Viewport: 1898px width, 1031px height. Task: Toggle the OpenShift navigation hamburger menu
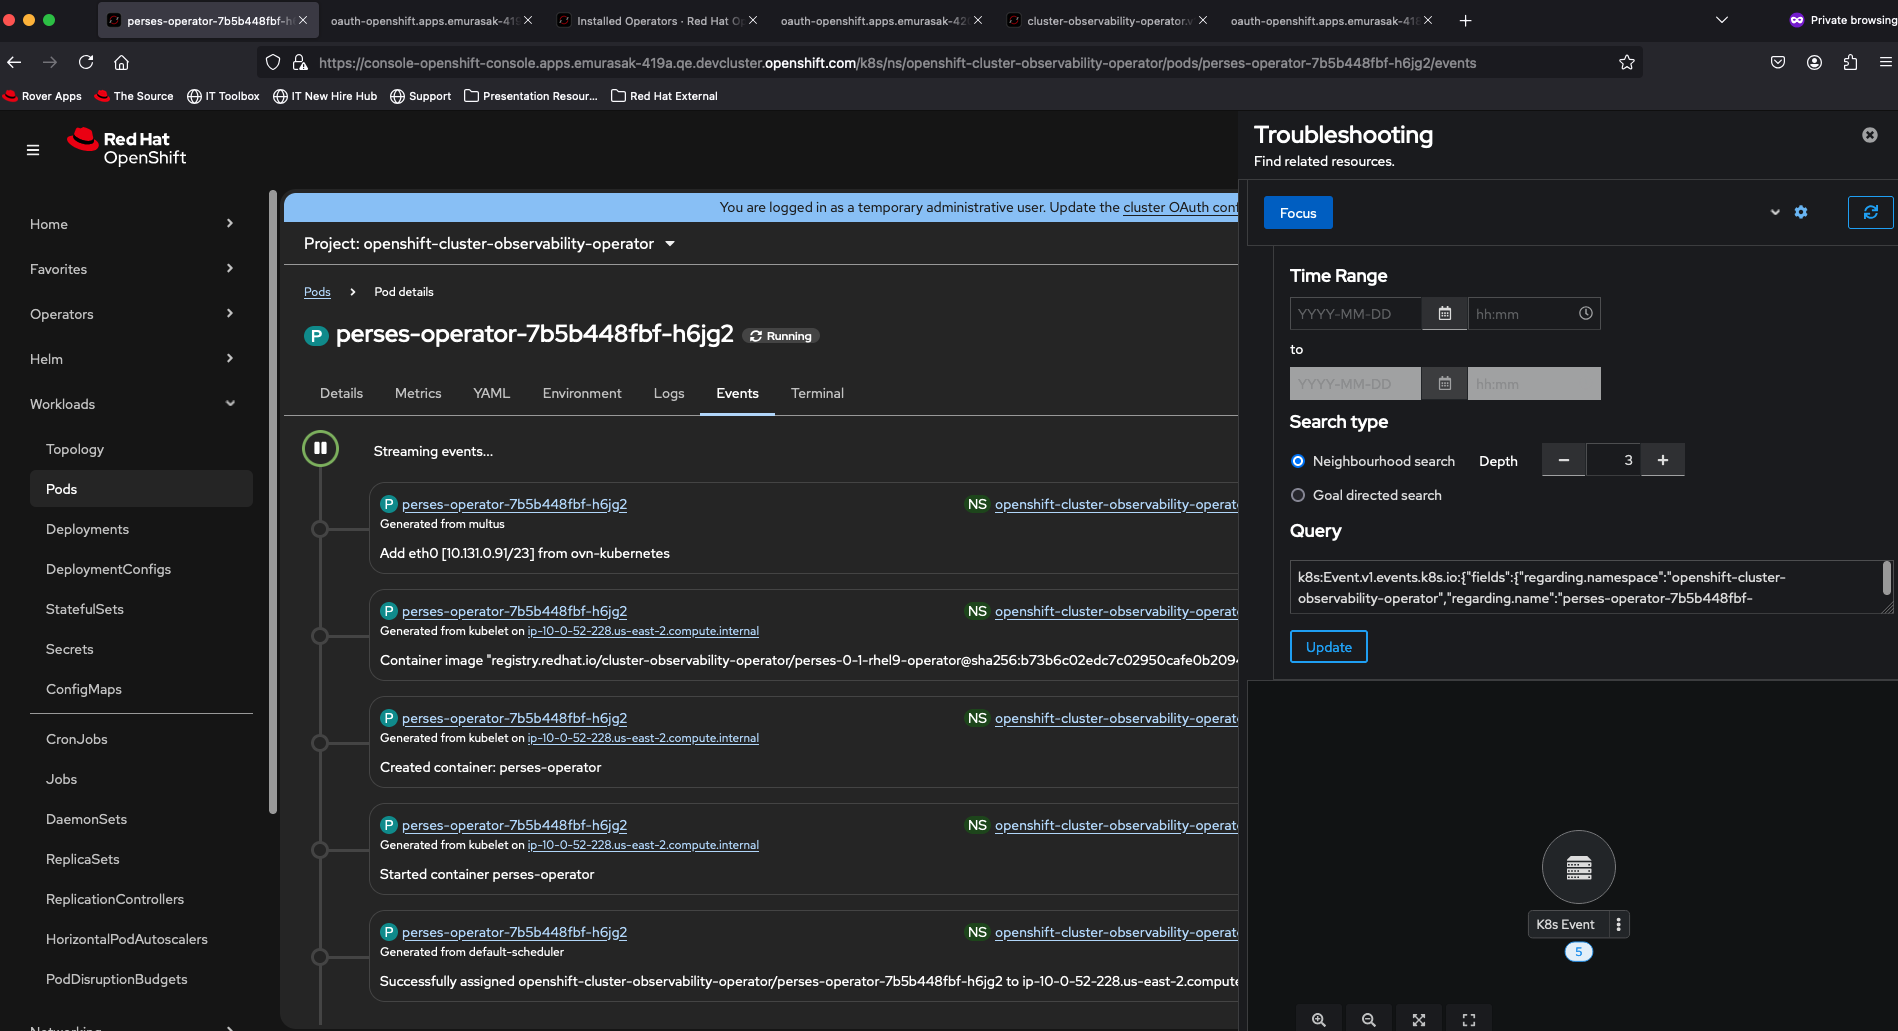tap(33, 150)
